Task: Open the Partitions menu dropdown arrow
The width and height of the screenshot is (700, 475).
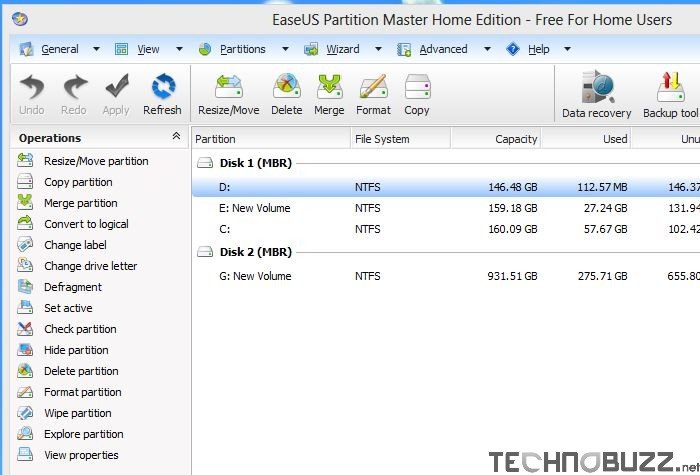Action: [x=285, y=49]
